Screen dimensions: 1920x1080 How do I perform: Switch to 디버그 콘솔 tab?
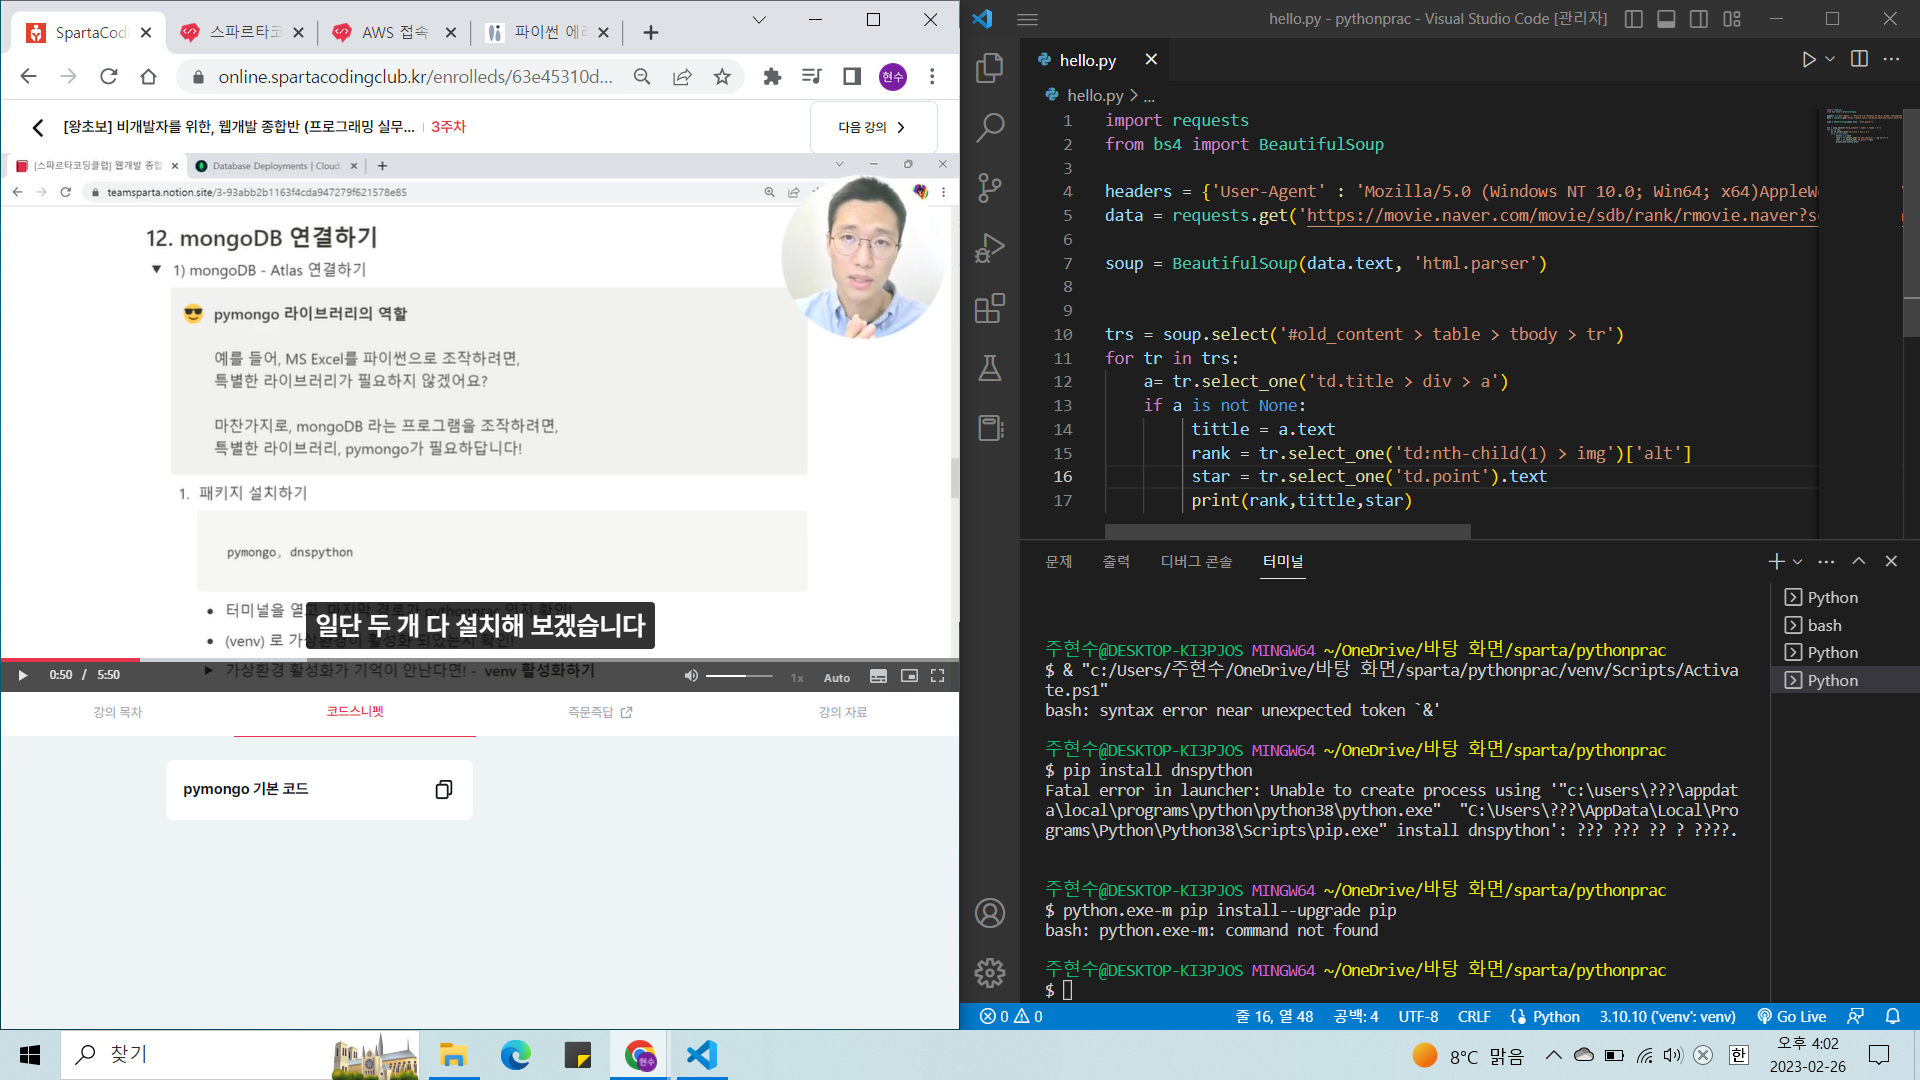click(1196, 562)
